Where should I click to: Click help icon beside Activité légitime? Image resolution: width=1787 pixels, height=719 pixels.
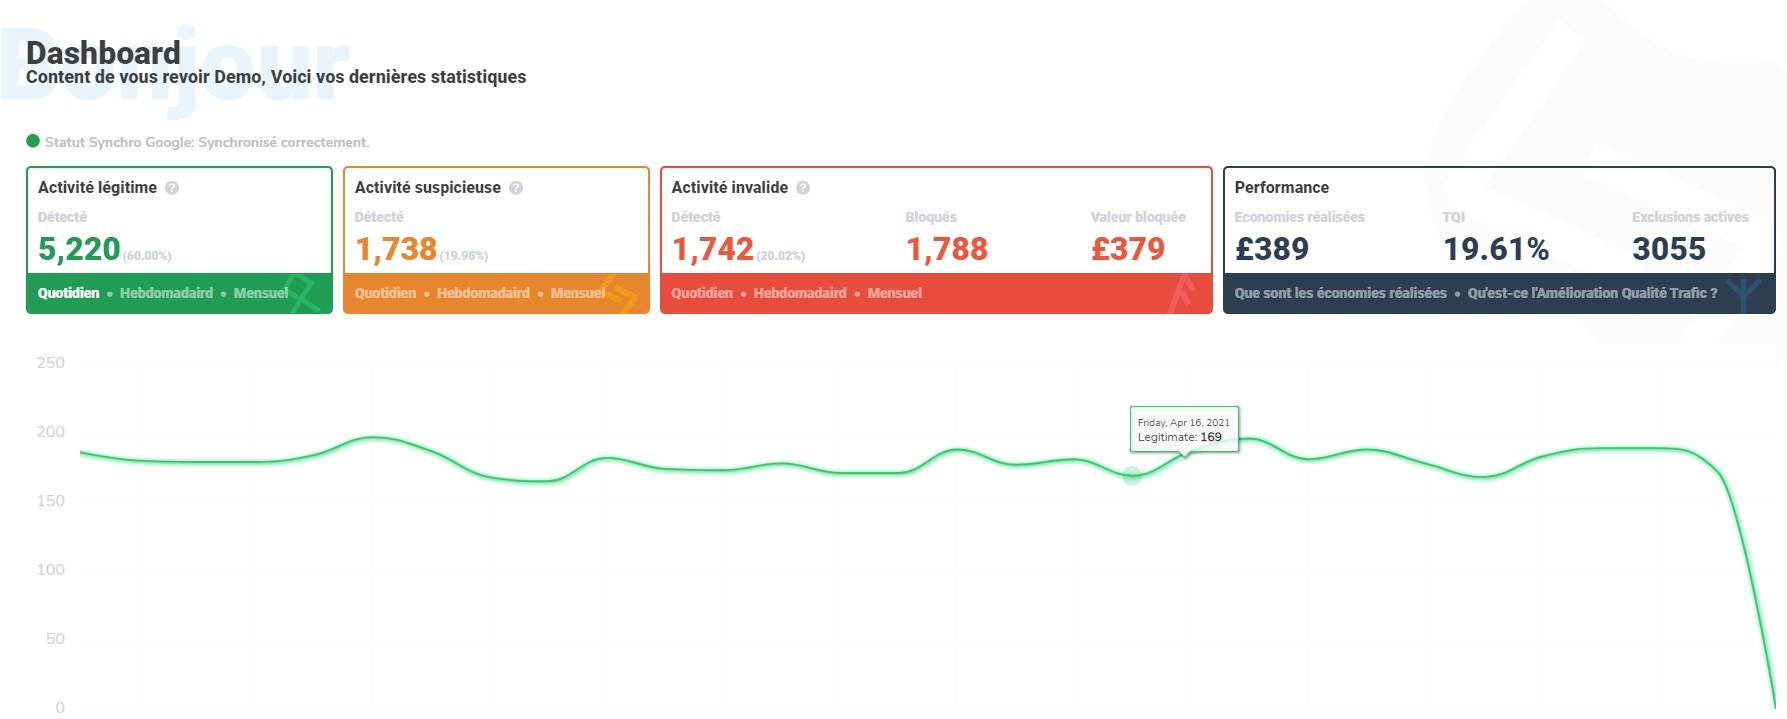coord(172,188)
